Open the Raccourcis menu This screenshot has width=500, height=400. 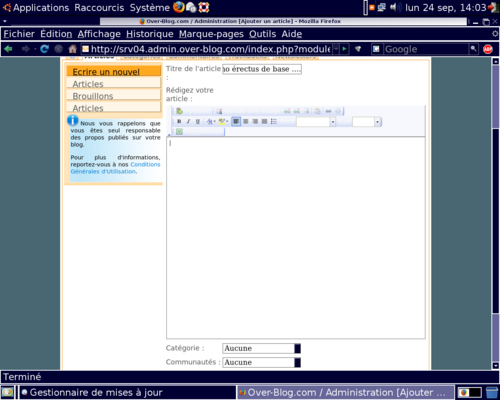[99, 8]
